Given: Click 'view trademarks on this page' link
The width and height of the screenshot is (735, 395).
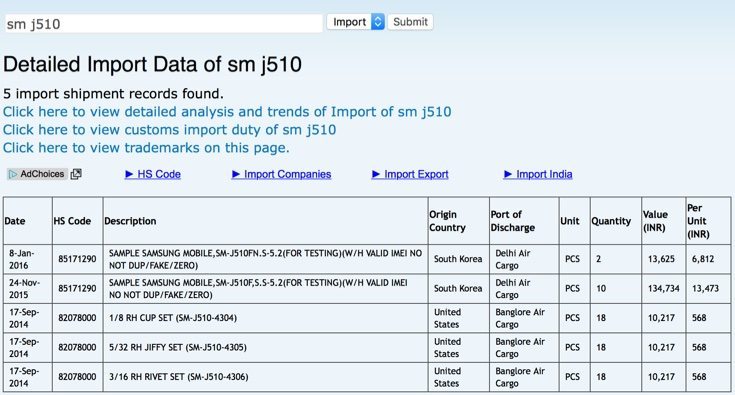Looking at the screenshot, I should tap(146, 148).
